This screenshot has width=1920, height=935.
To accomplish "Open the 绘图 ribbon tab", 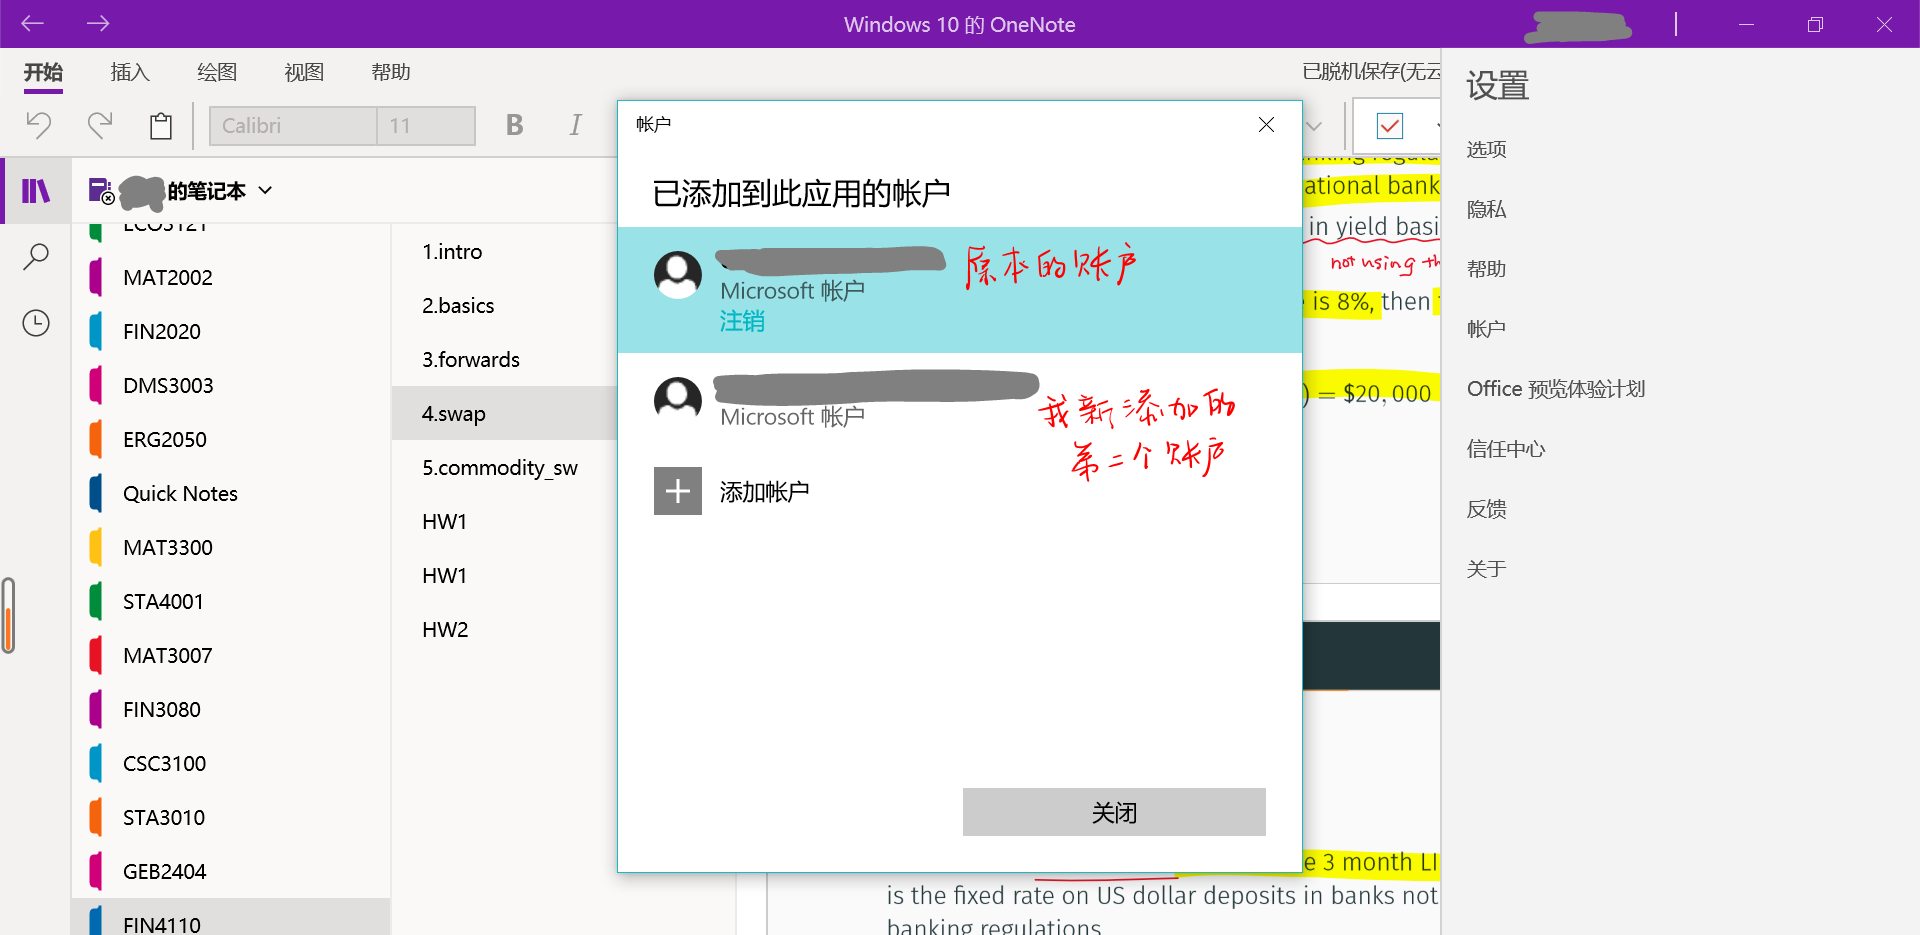I will click(x=217, y=72).
